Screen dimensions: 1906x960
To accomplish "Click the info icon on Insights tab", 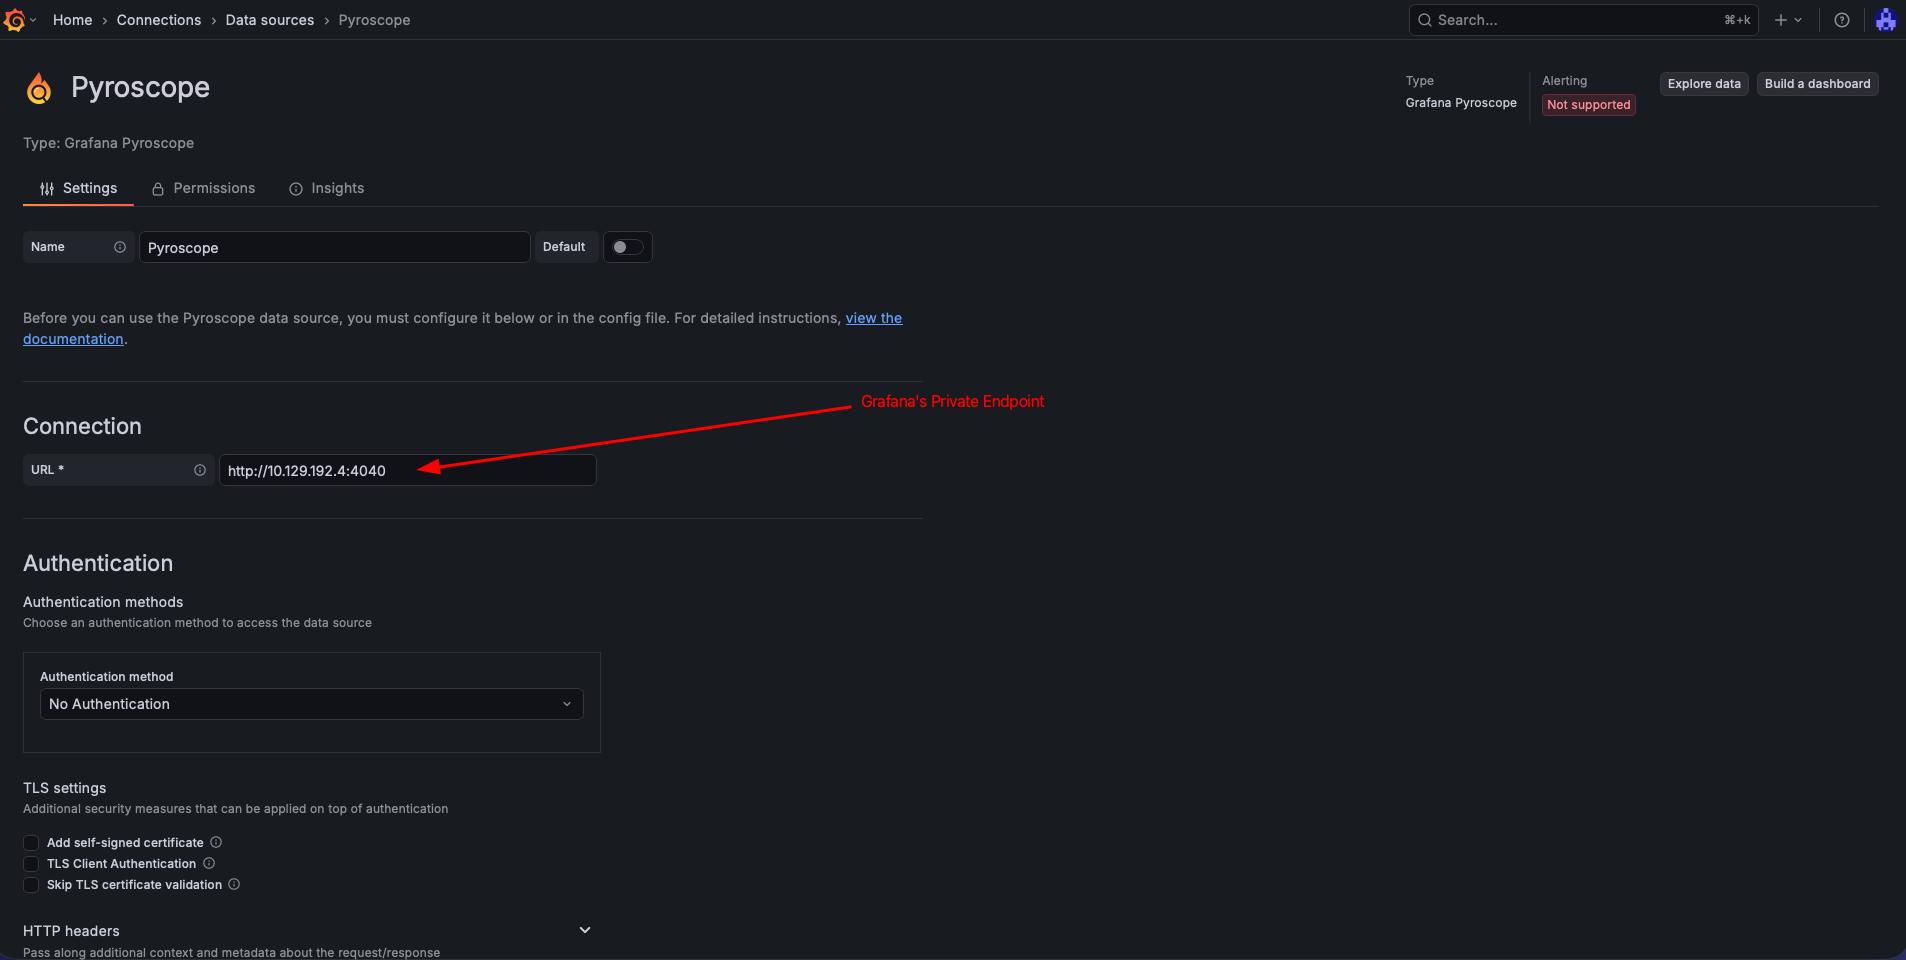I will pyautogui.click(x=296, y=189).
